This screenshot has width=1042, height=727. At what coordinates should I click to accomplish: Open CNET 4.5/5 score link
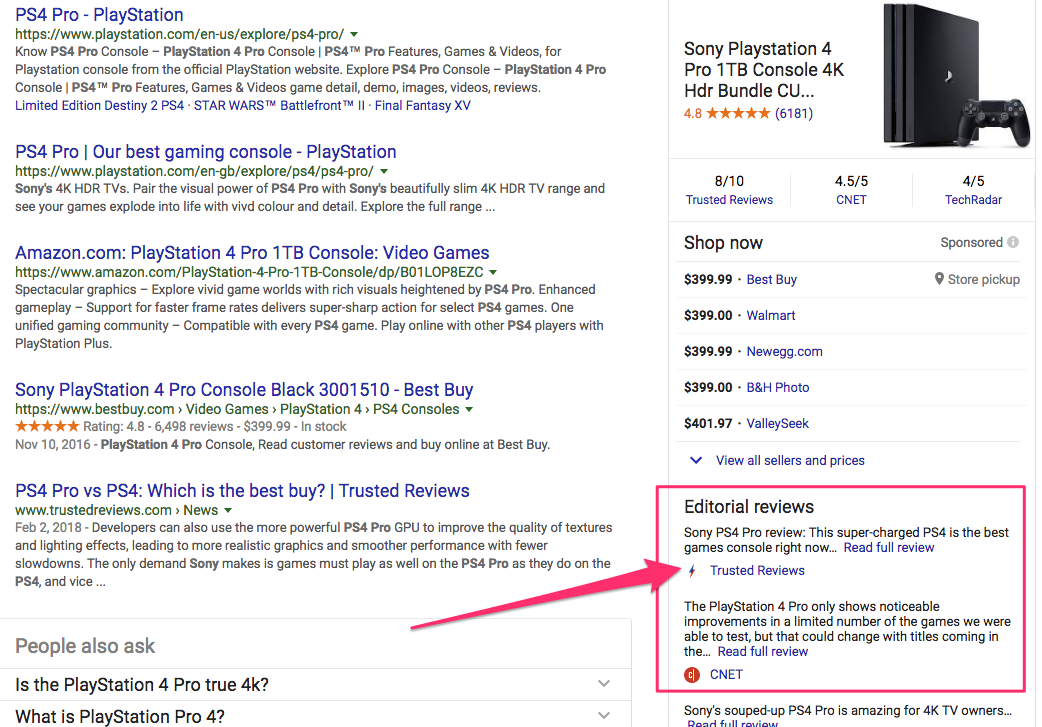coord(851,200)
